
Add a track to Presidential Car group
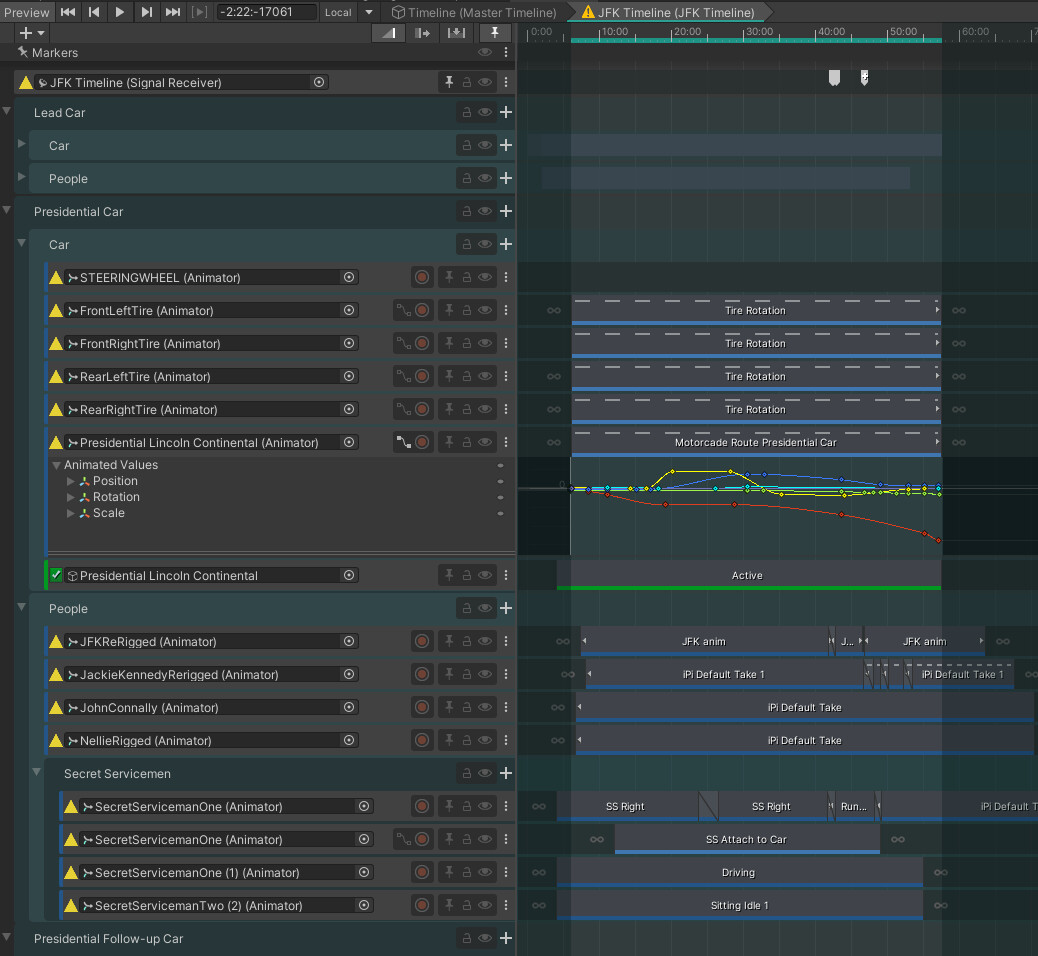tap(506, 211)
